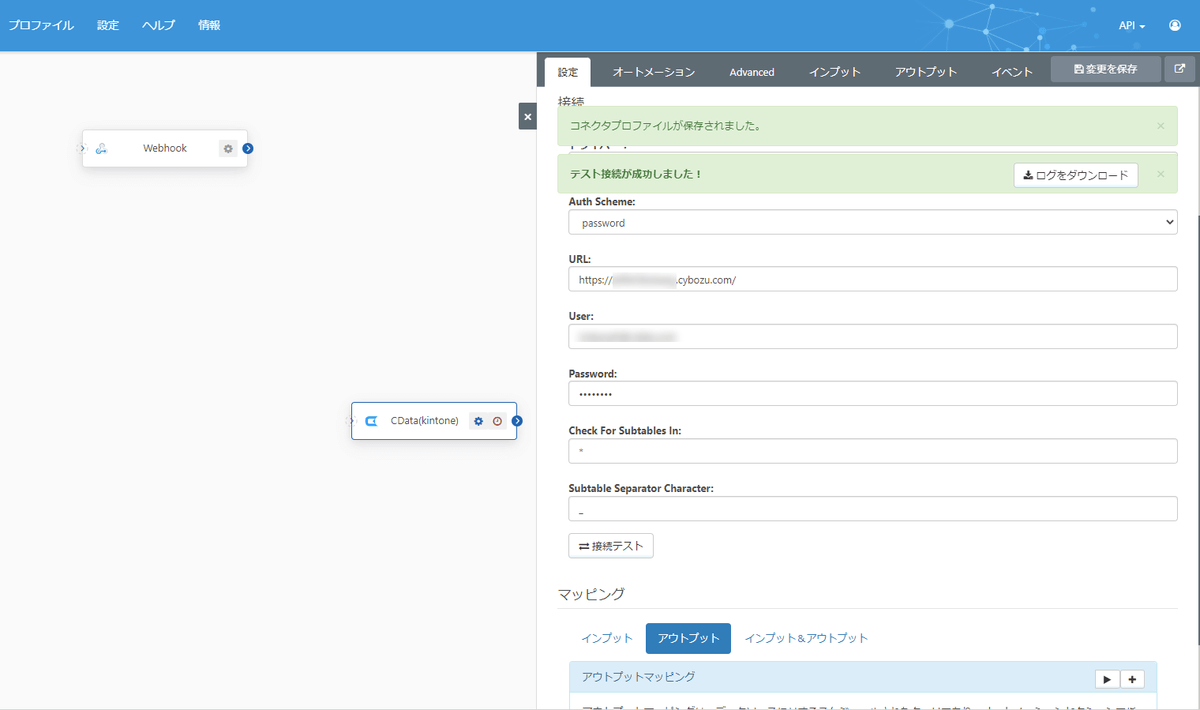Run the output mapping play button
The image size is (1200, 710).
[x=1106, y=679]
